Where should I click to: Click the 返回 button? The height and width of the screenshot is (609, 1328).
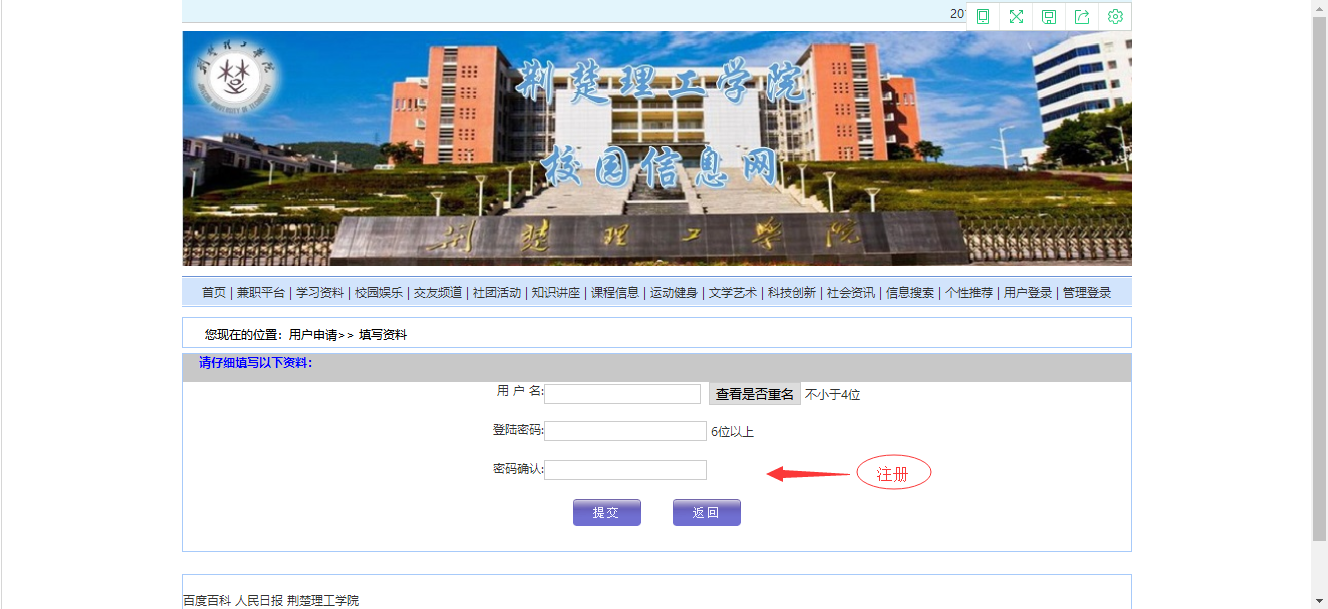(x=707, y=512)
